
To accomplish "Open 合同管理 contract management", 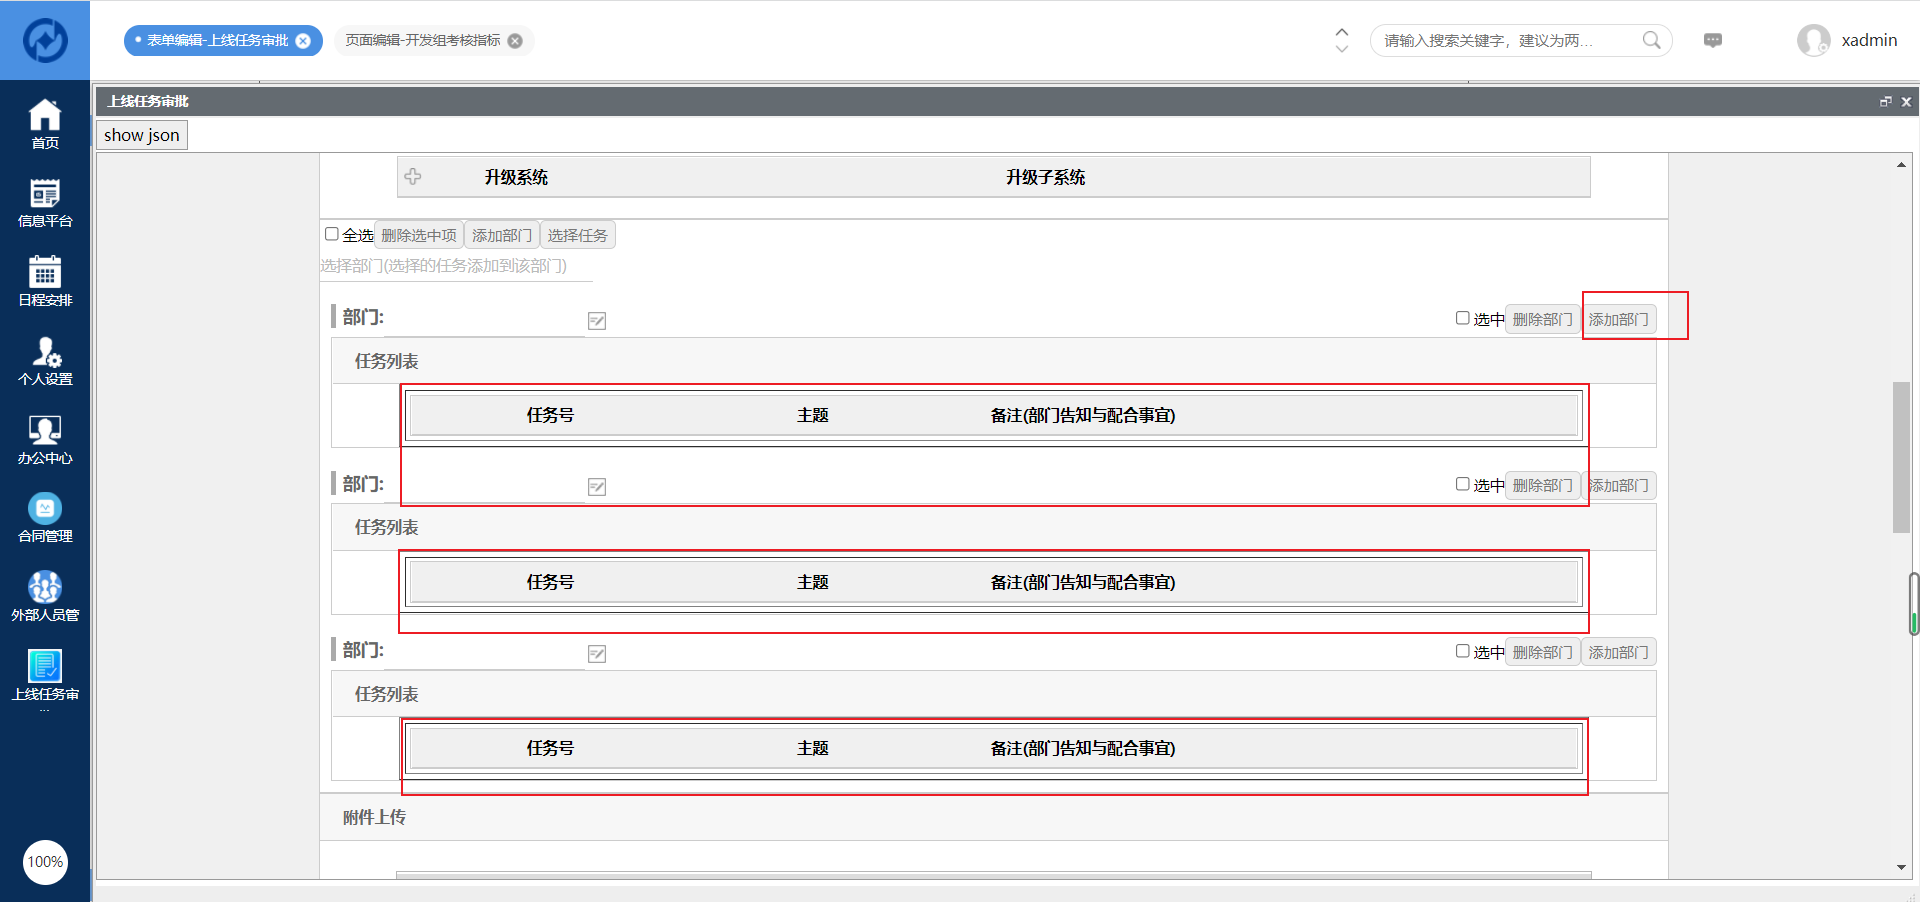I will 45,518.
